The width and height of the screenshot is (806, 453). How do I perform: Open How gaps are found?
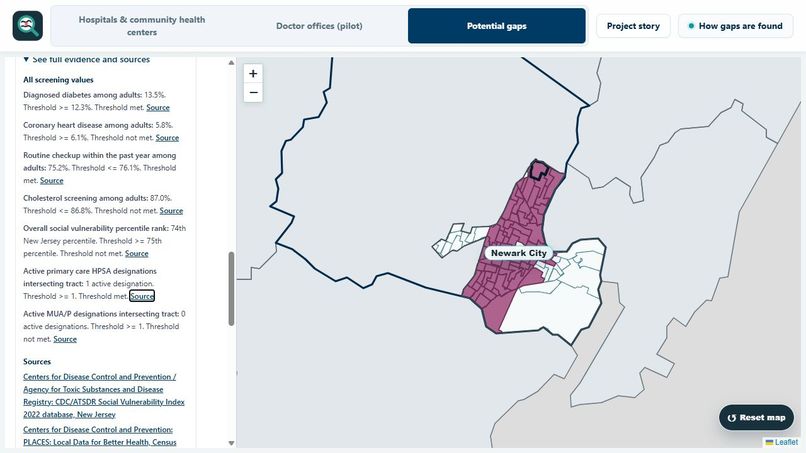coord(735,26)
